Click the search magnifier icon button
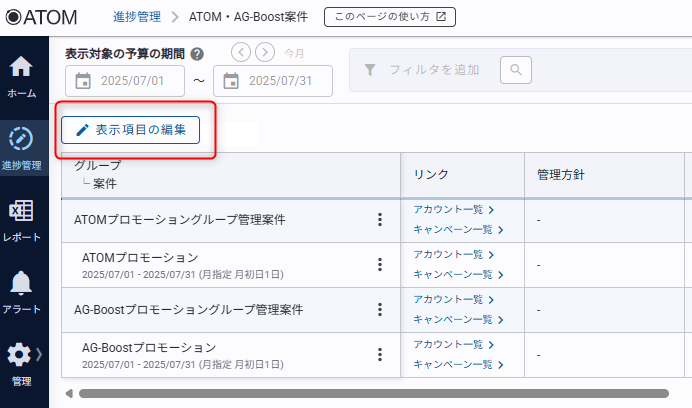 [515, 70]
